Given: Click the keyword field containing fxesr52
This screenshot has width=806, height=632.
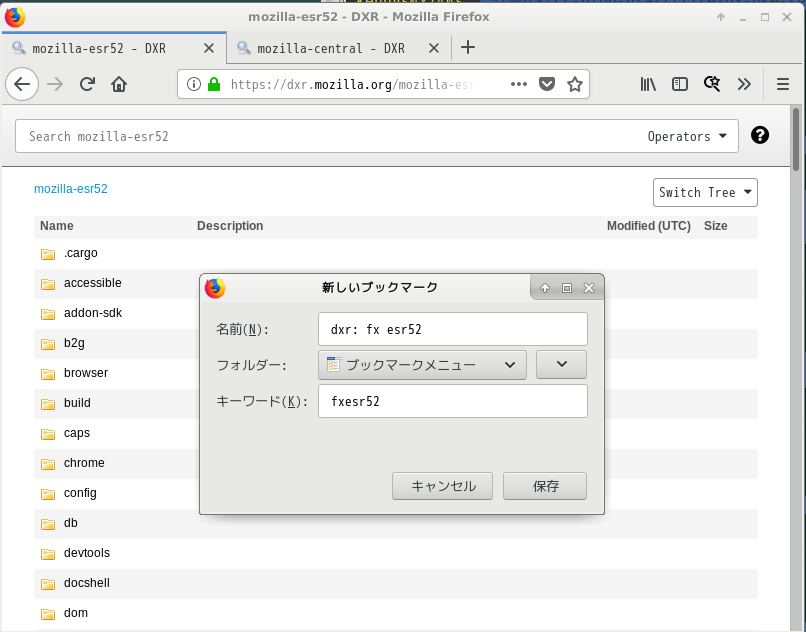Looking at the screenshot, I should (452, 401).
